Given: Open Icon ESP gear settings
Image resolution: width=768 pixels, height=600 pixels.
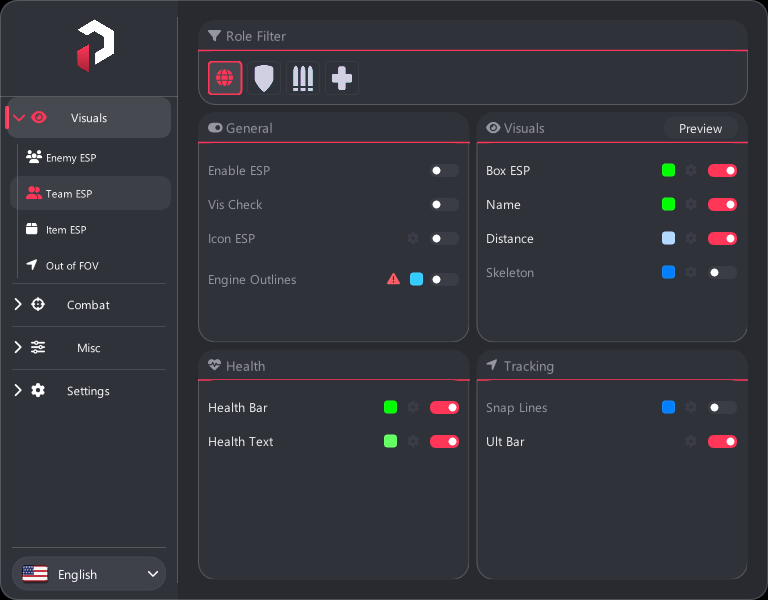Looking at the screenshot, I should pos(413,239).
